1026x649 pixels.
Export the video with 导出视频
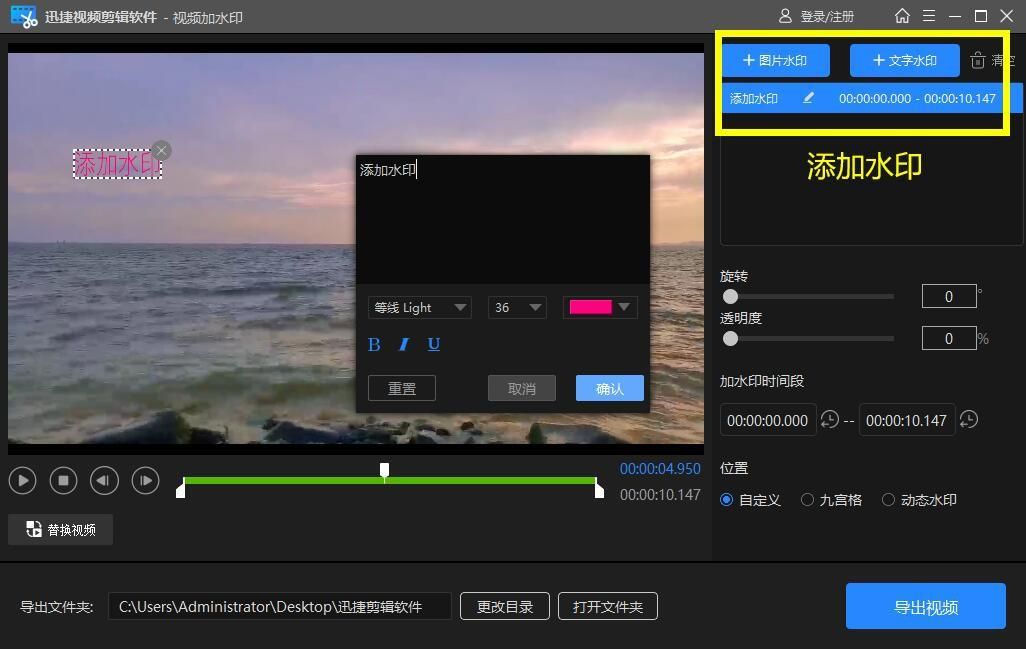(924, 606)
